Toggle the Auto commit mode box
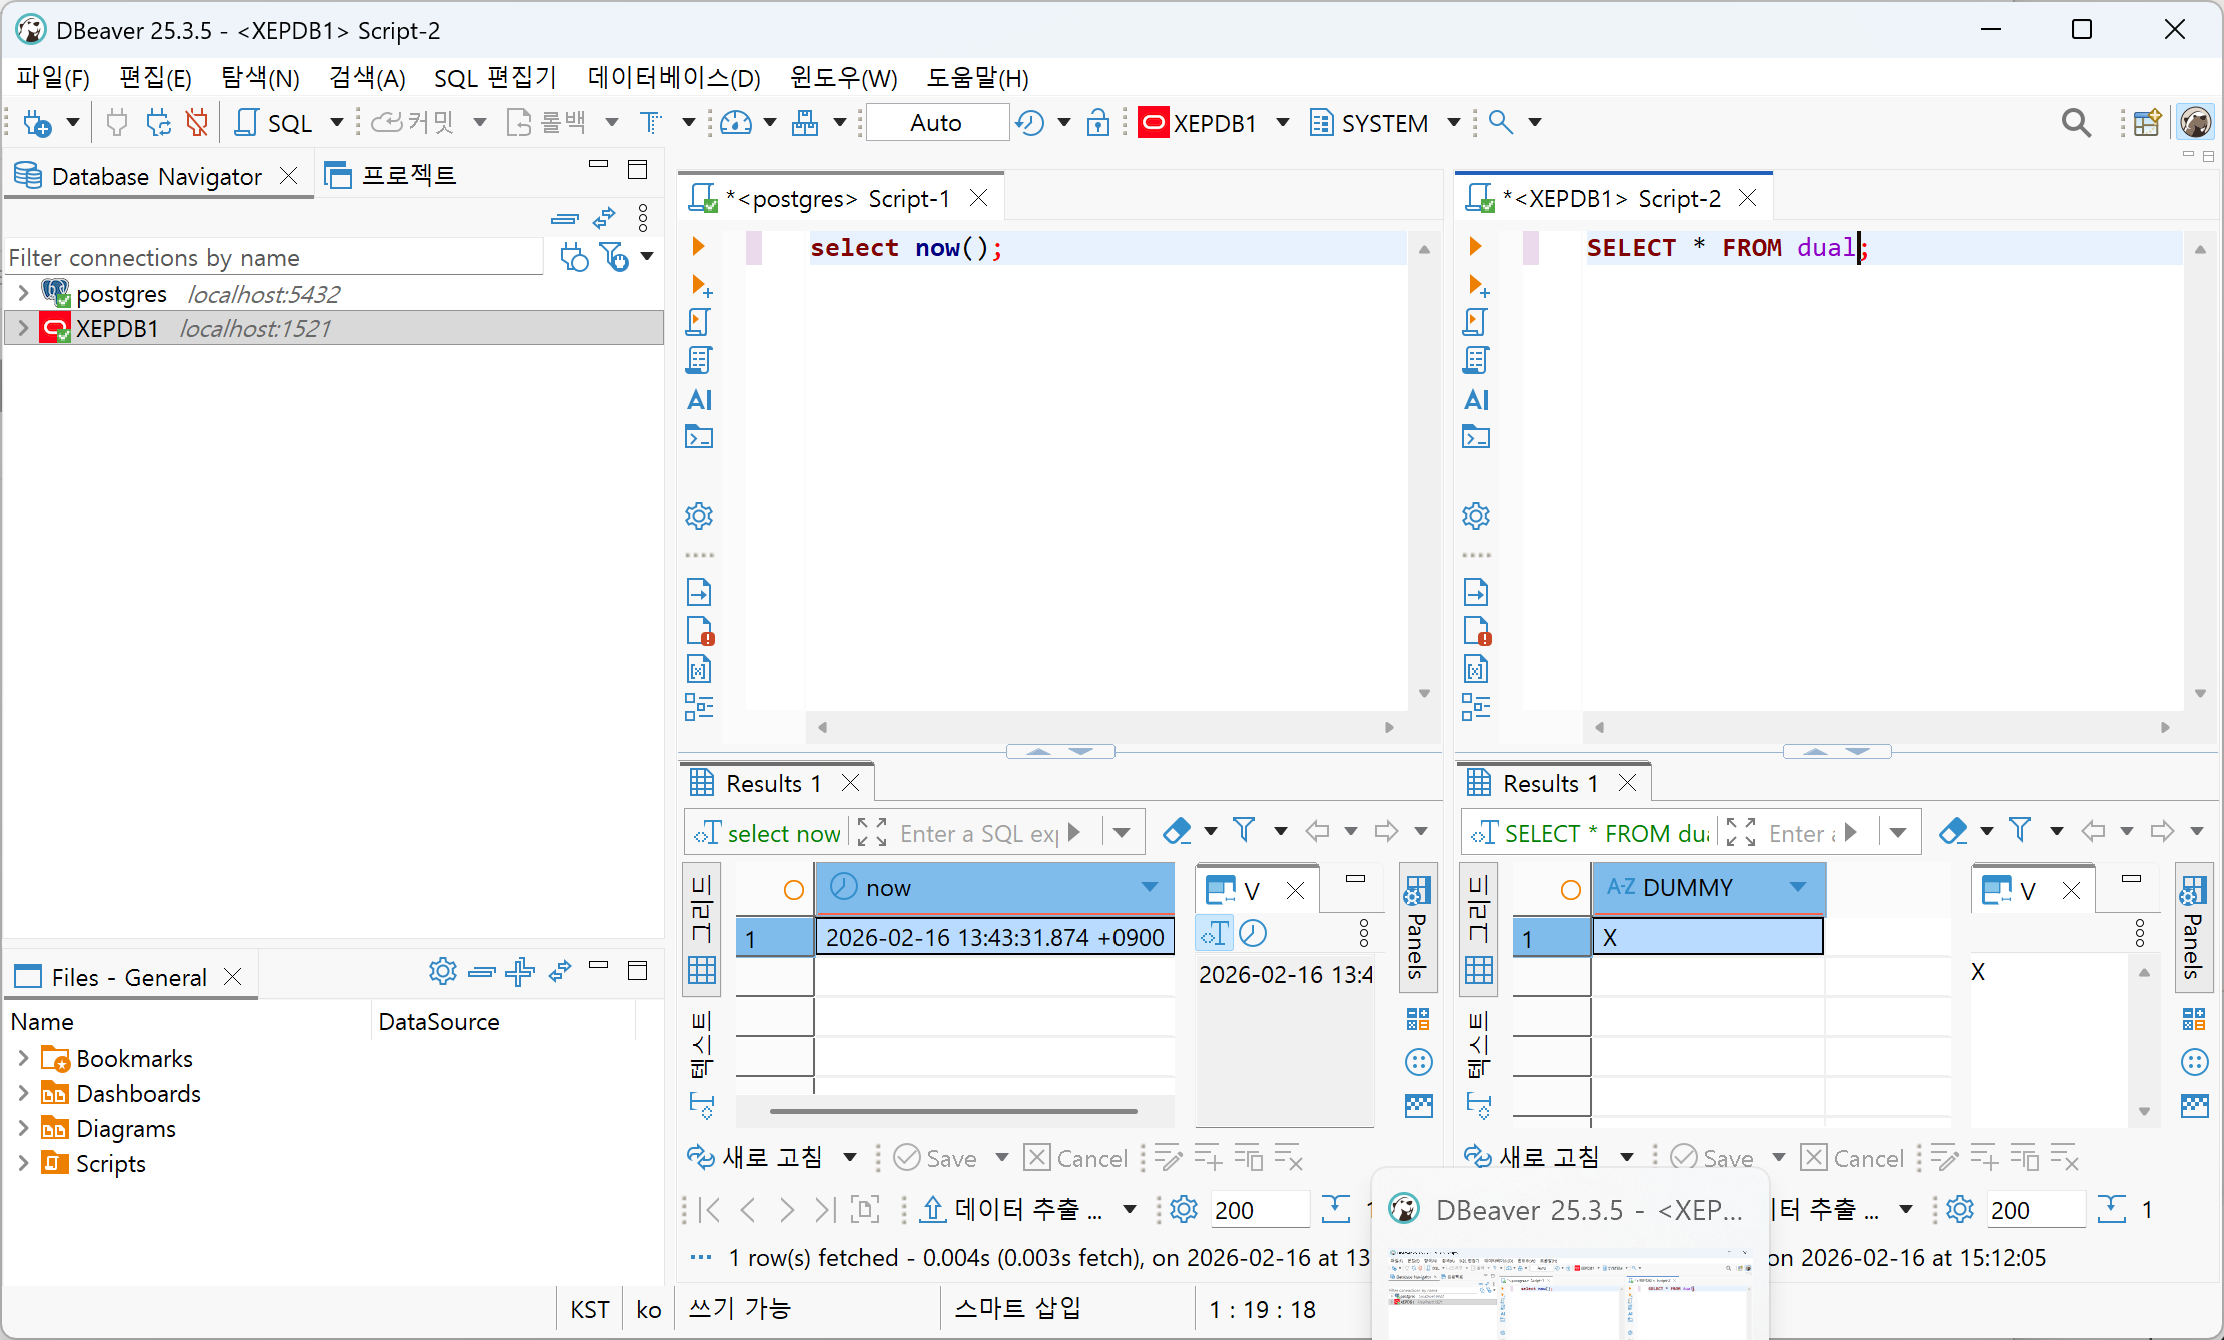Image resolution: width=2224 pixels, height=1340 pixels. tap(937, 123)
